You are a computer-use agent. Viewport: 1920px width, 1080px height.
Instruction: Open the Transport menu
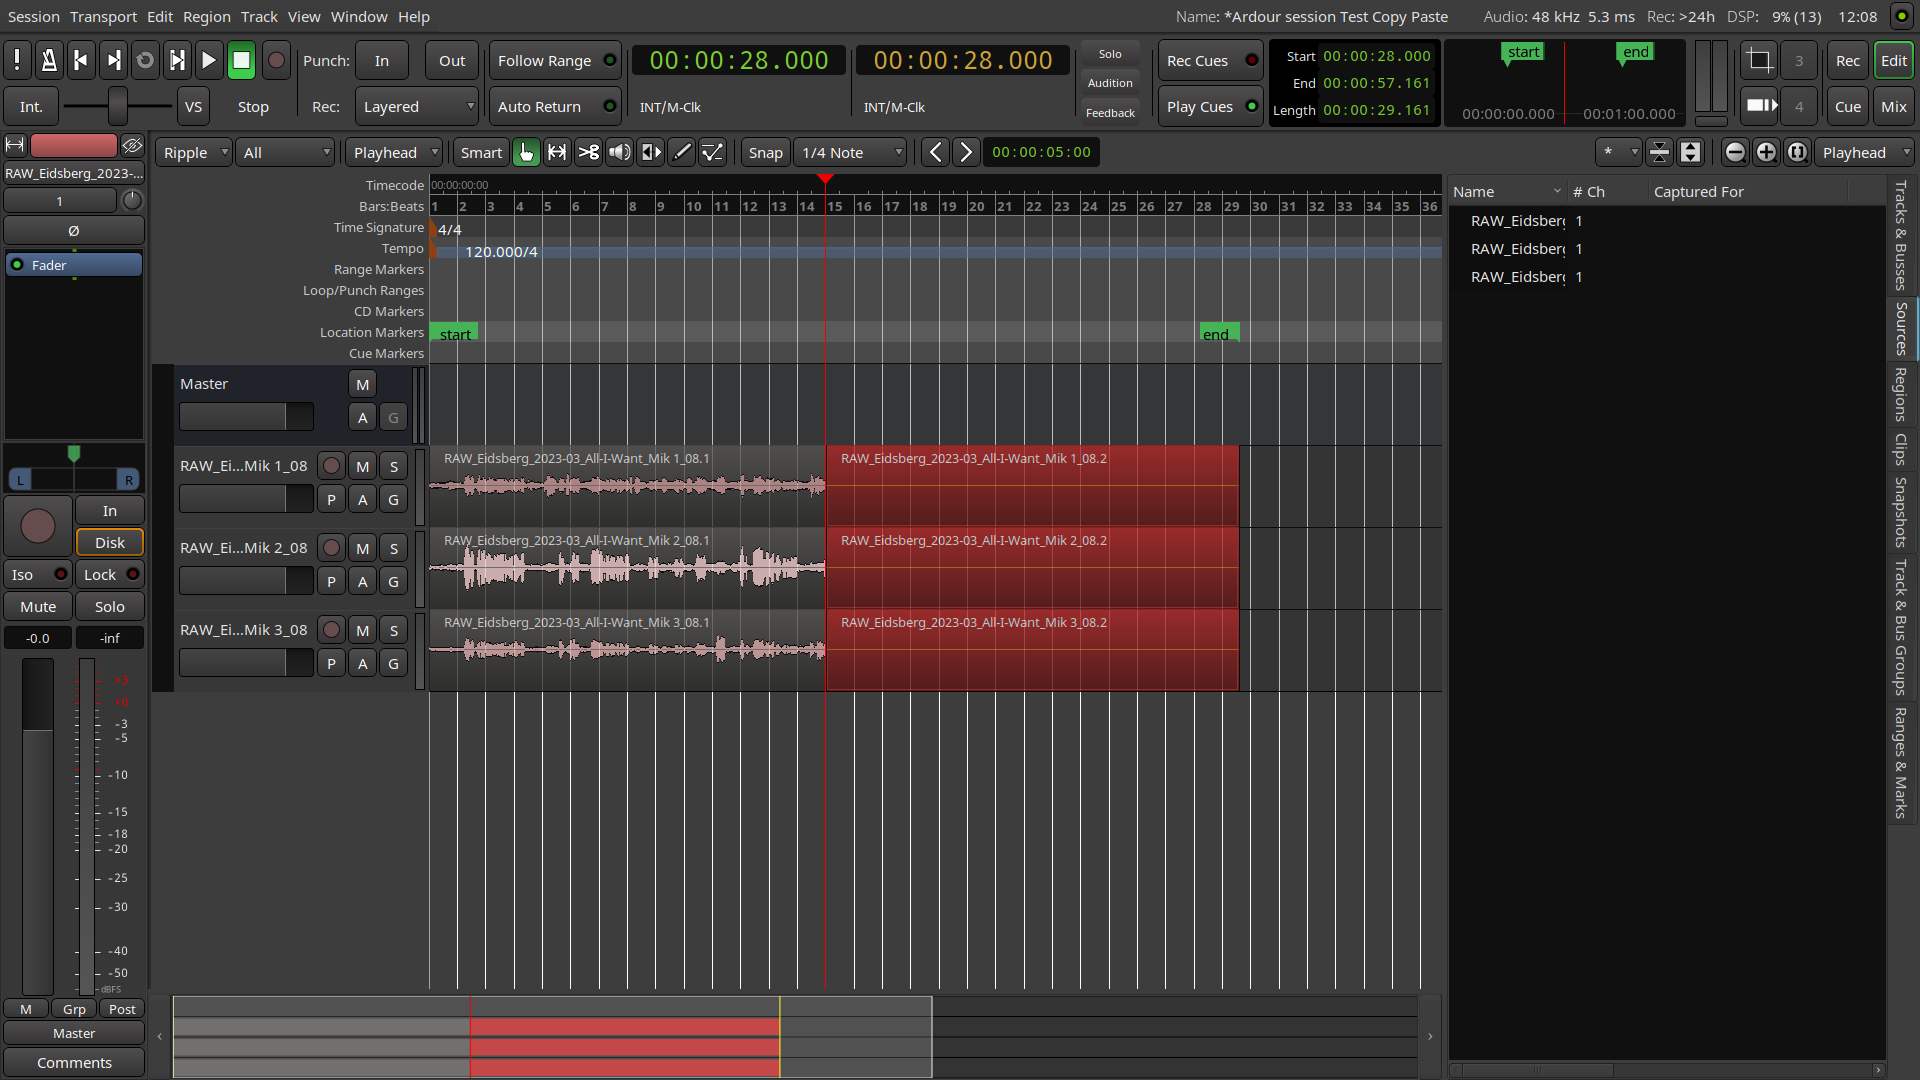coord(103,17)
